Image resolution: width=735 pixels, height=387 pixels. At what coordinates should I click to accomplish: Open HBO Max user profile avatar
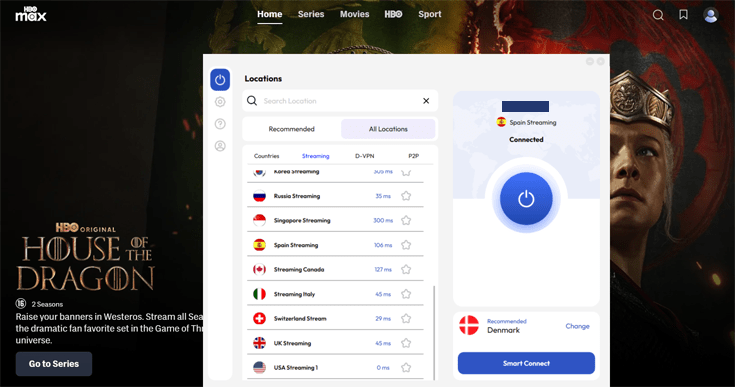pos(711,15)
